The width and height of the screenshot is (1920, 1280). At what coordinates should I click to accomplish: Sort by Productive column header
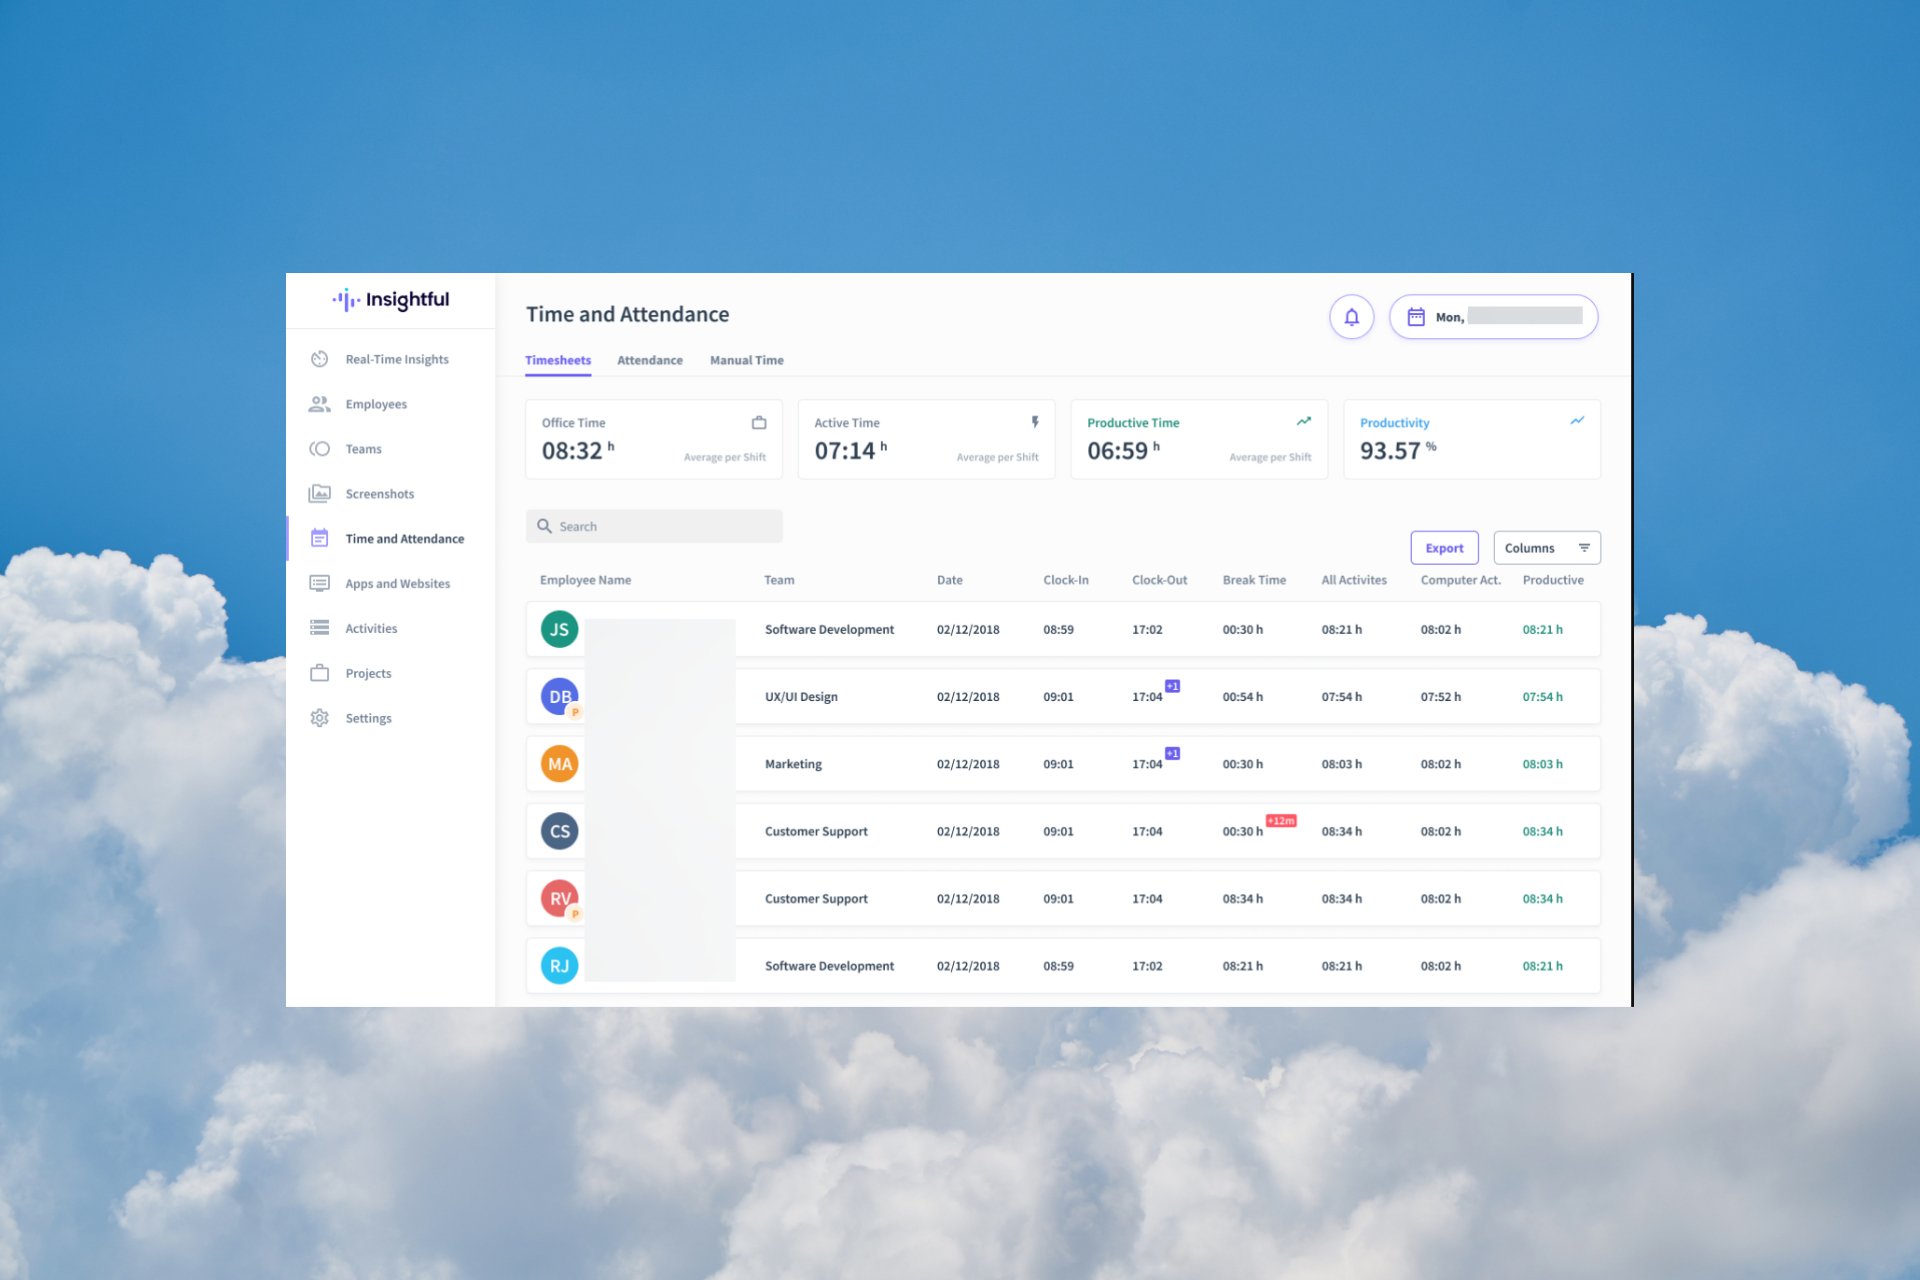(1553, 580)
